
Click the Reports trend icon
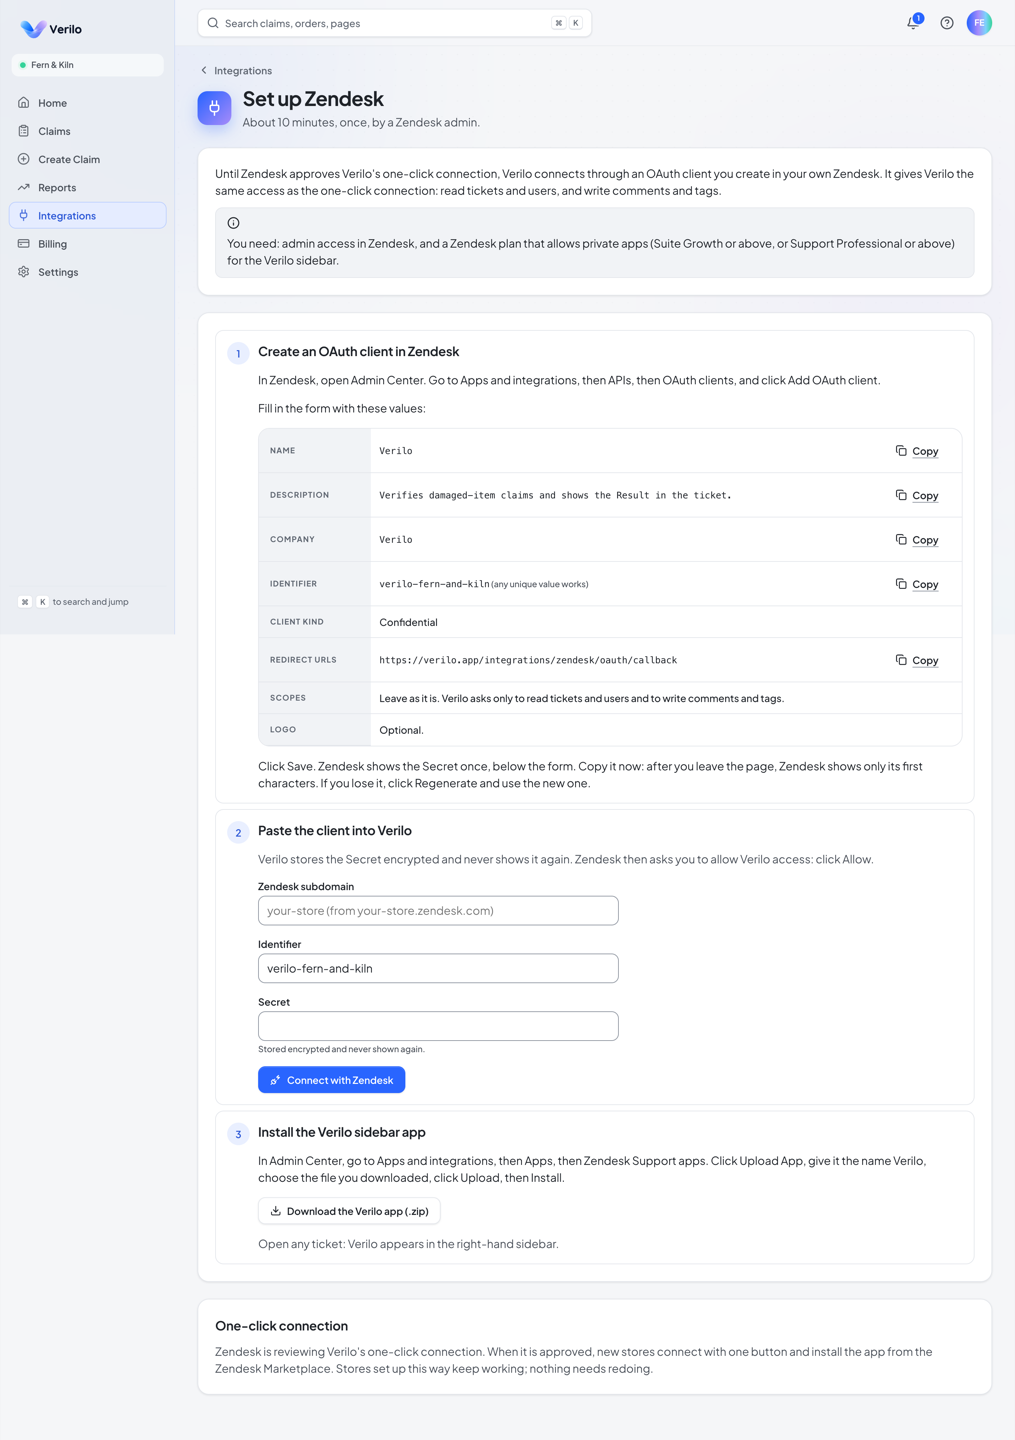click(x=24, y=187)
